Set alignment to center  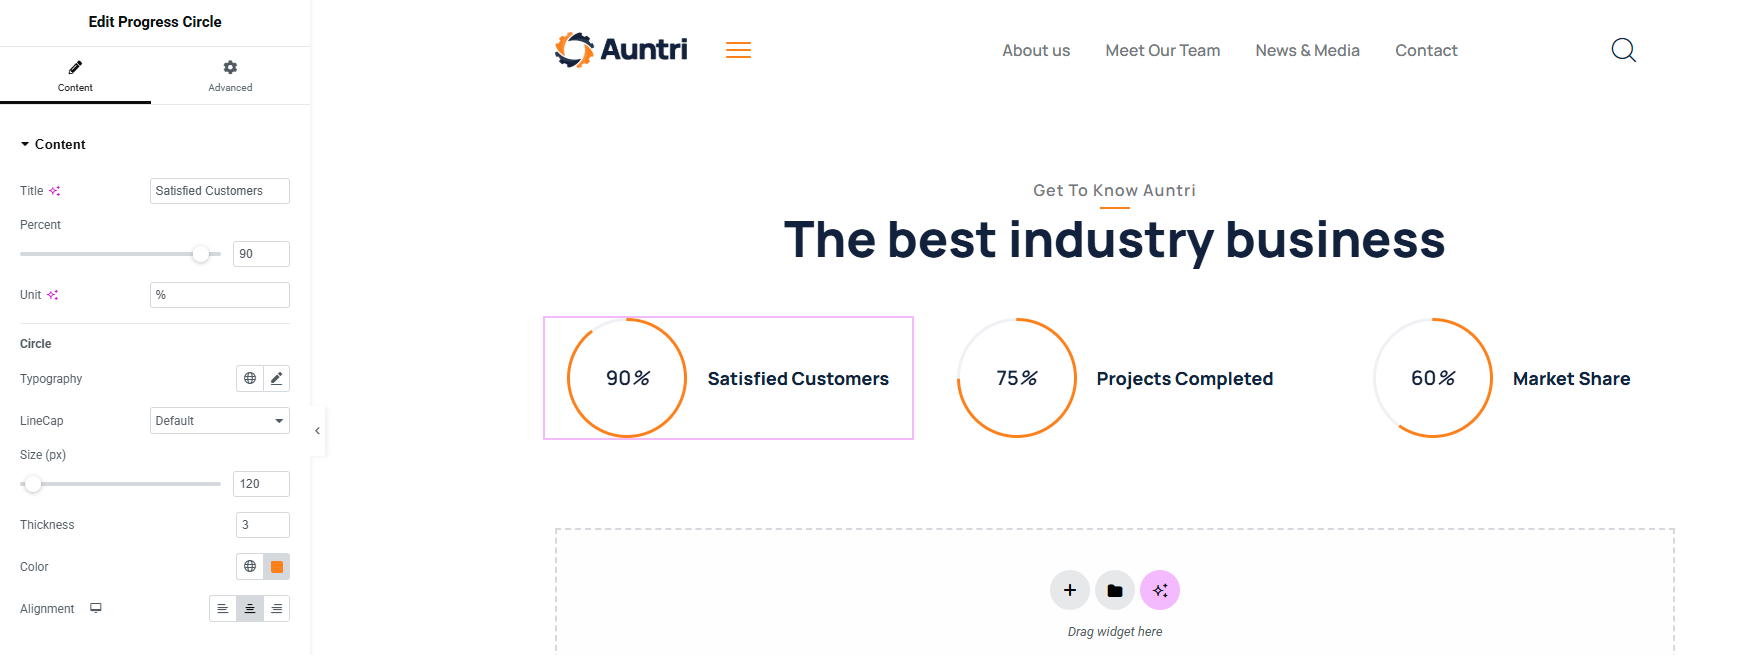(250, 608)
